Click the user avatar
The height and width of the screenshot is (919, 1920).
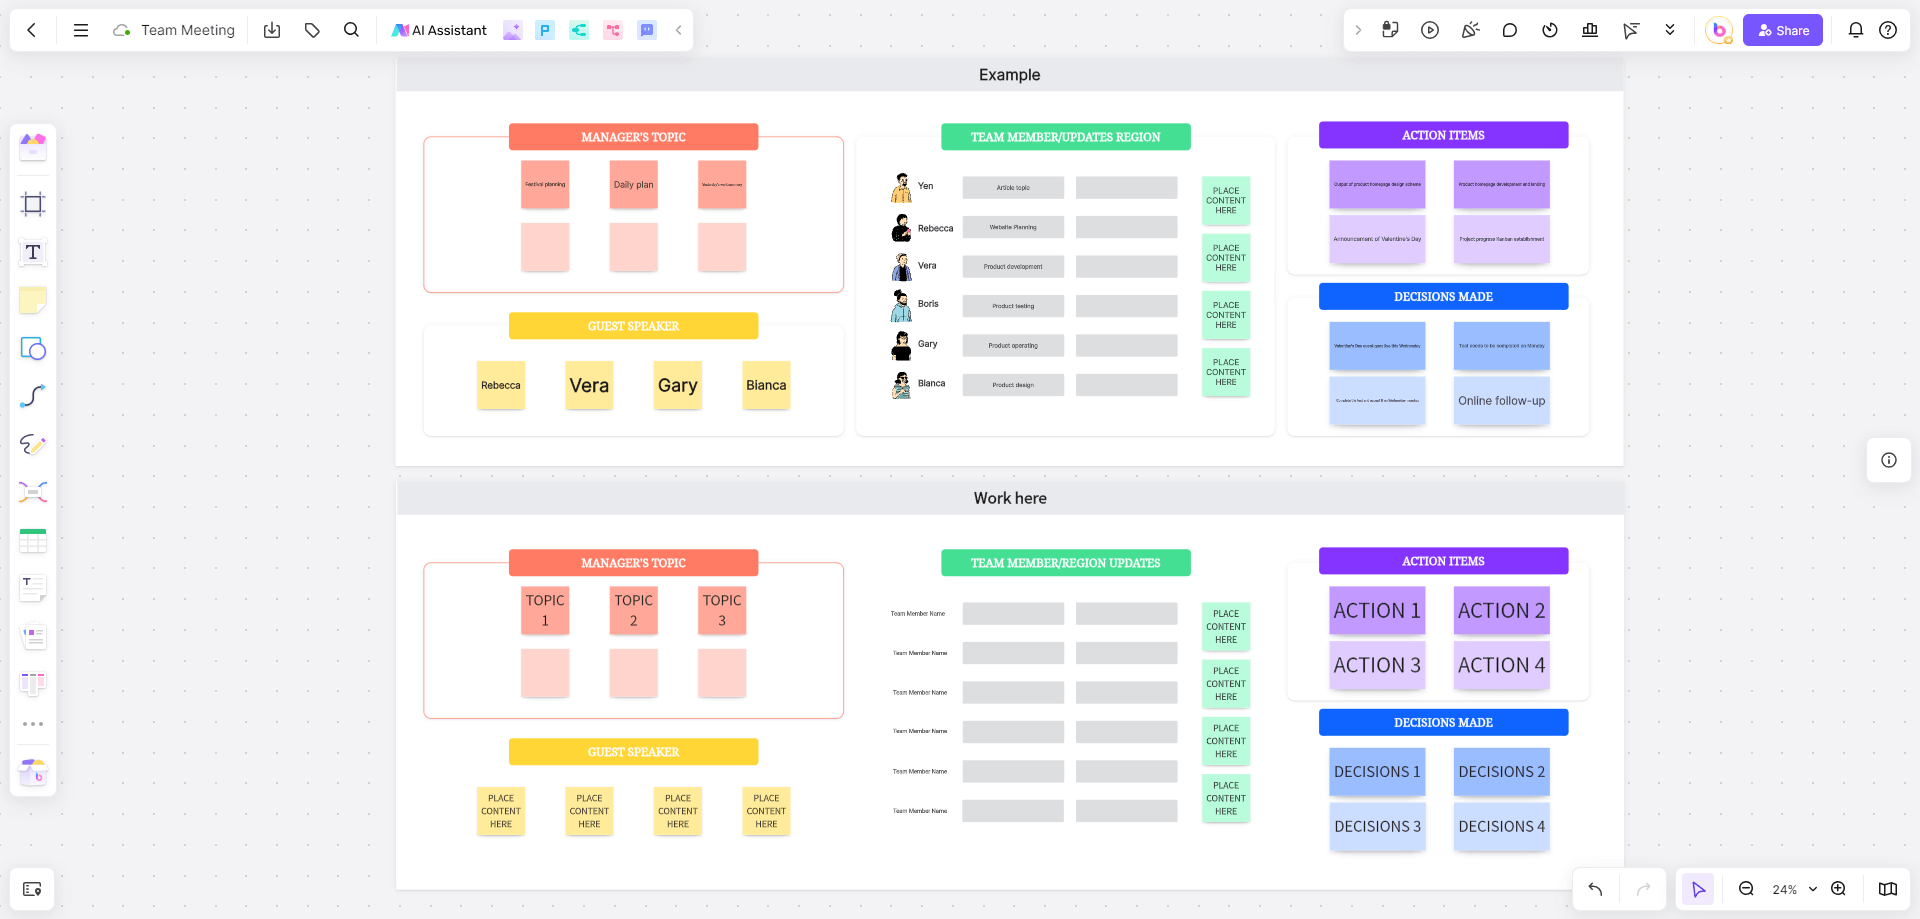[x=1719, y=30]
